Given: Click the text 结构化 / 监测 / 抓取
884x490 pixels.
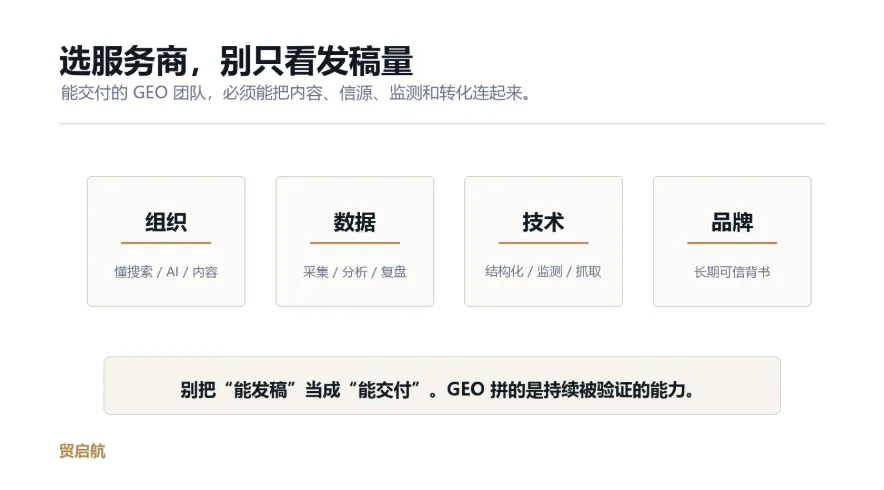Looking at the screenshot, I should (x=543, y=272).
